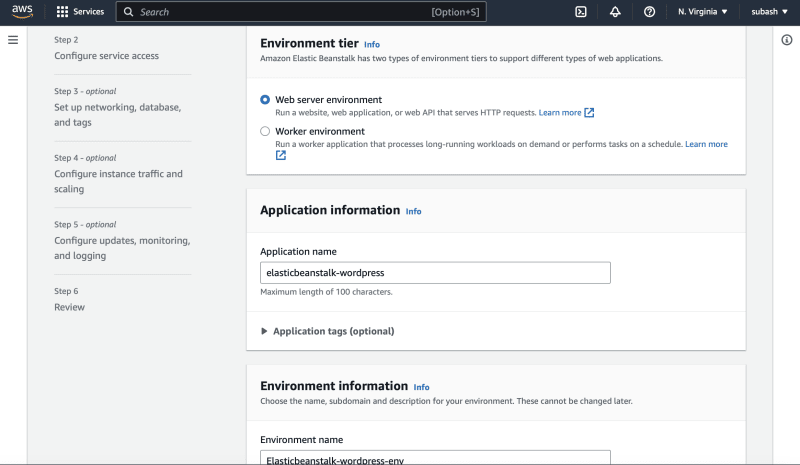Focus the AWS Search field

pyautogui.click(x=301, y=12)
